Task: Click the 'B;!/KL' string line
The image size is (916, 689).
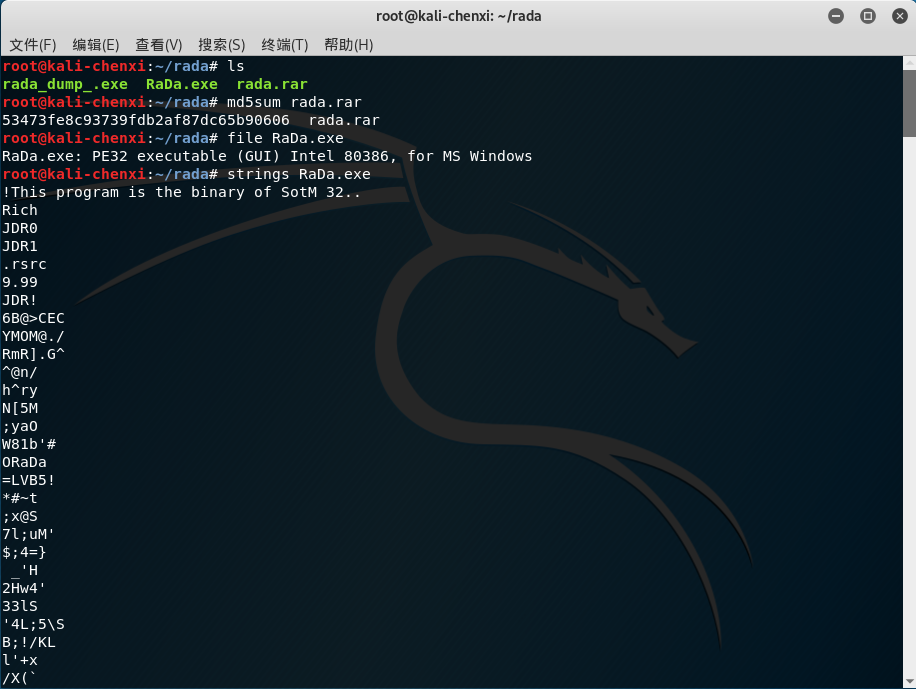Action: (29, 643)
